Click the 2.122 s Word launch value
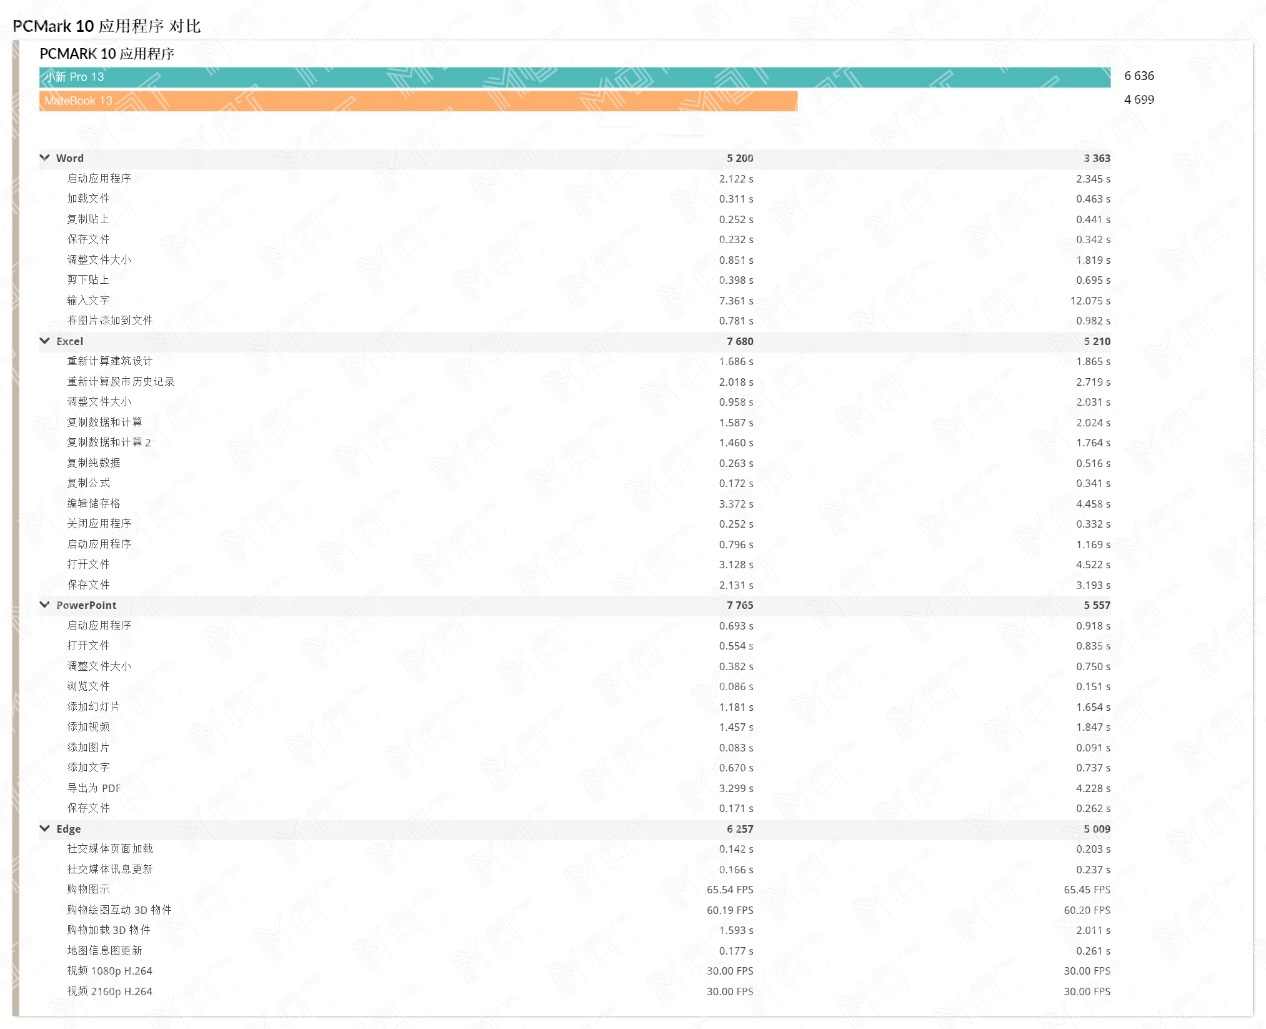Screen dimensions: 1266x1029 pyautogui.click(x=737, y=179)
